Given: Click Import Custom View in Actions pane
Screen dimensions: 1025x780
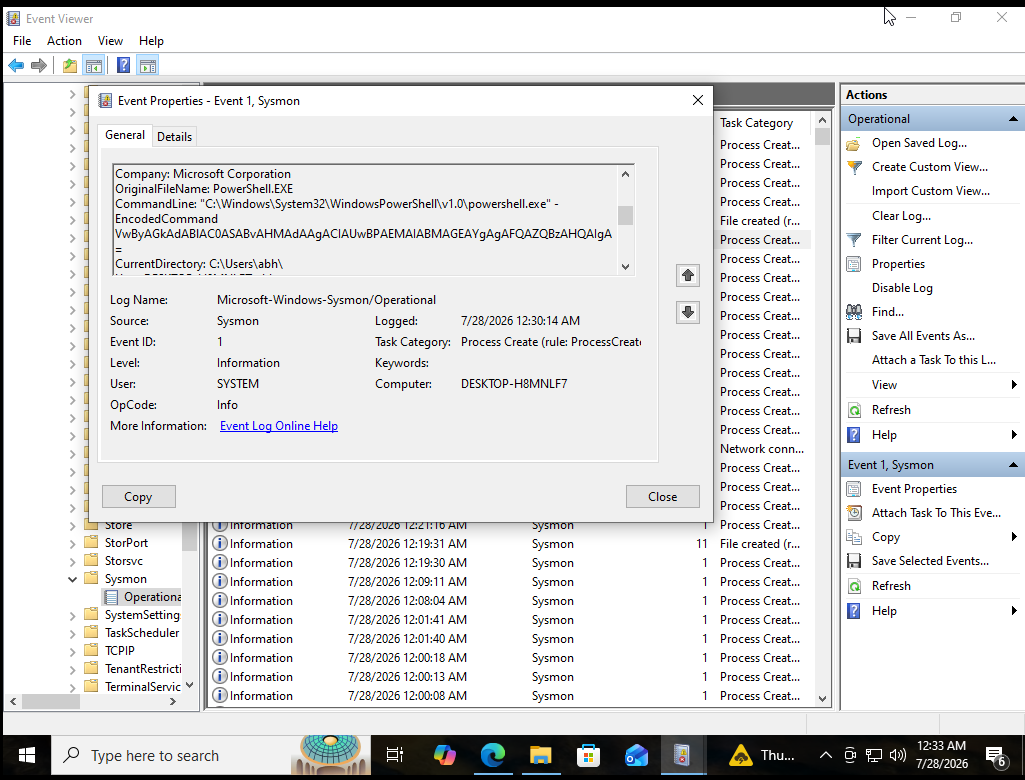Looking at the screenshot, I should [930, 191].
